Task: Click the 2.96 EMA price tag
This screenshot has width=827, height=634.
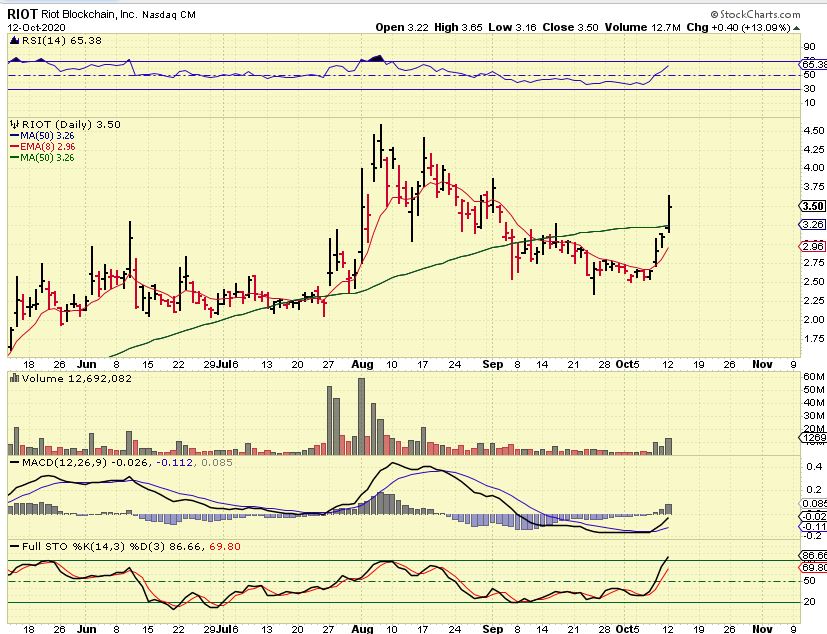Action: coord(812,246)
